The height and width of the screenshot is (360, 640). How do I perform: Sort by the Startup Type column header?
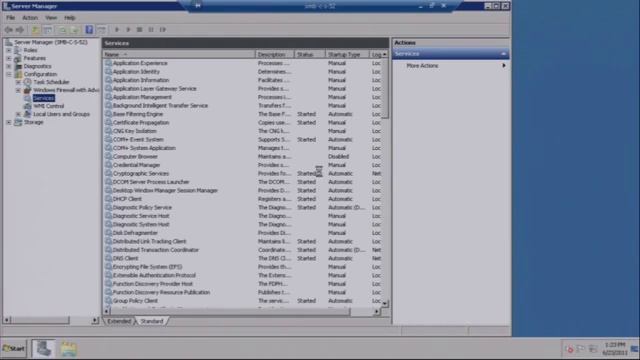(x=347, y=54)
